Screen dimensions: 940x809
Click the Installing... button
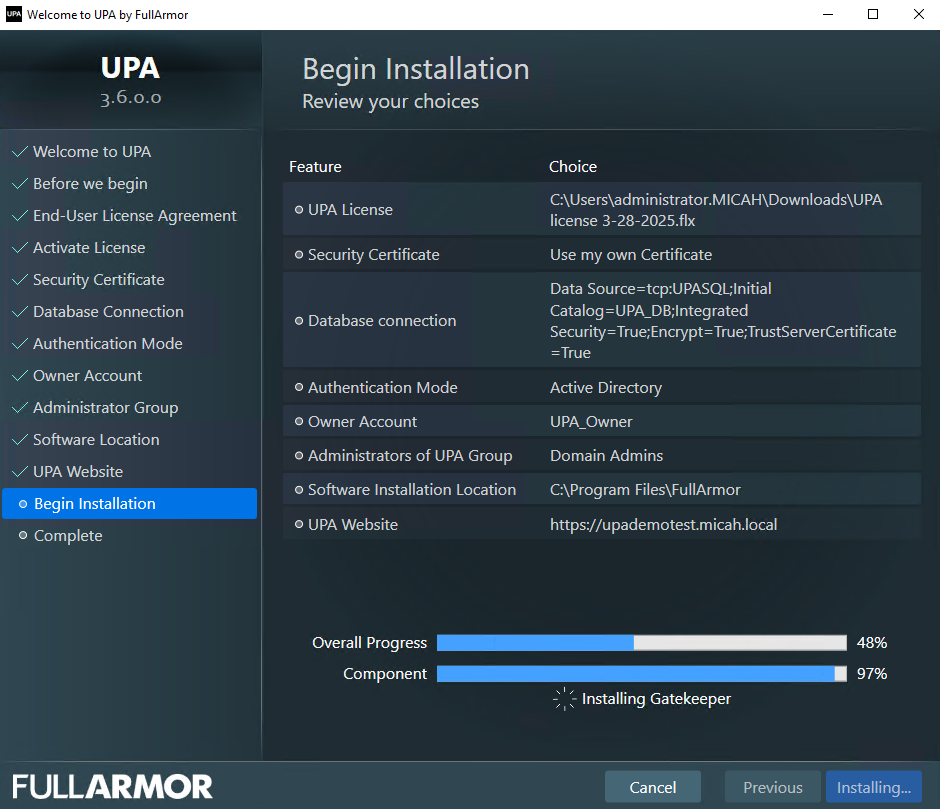click(873, 787)
